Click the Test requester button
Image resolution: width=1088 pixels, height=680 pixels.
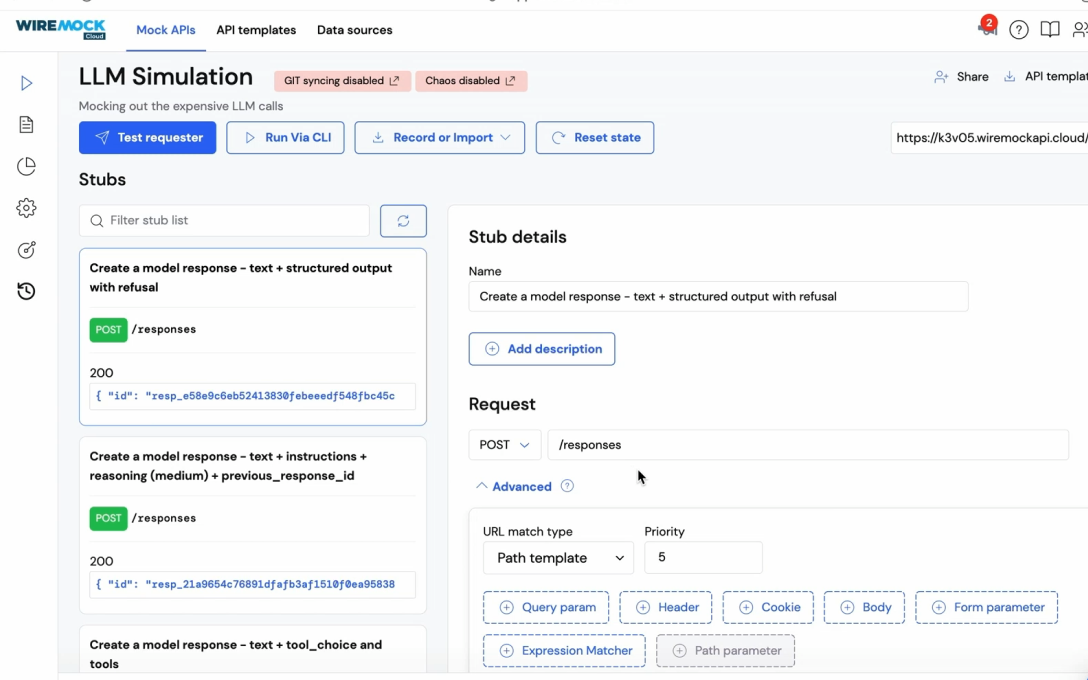[147, 137]
